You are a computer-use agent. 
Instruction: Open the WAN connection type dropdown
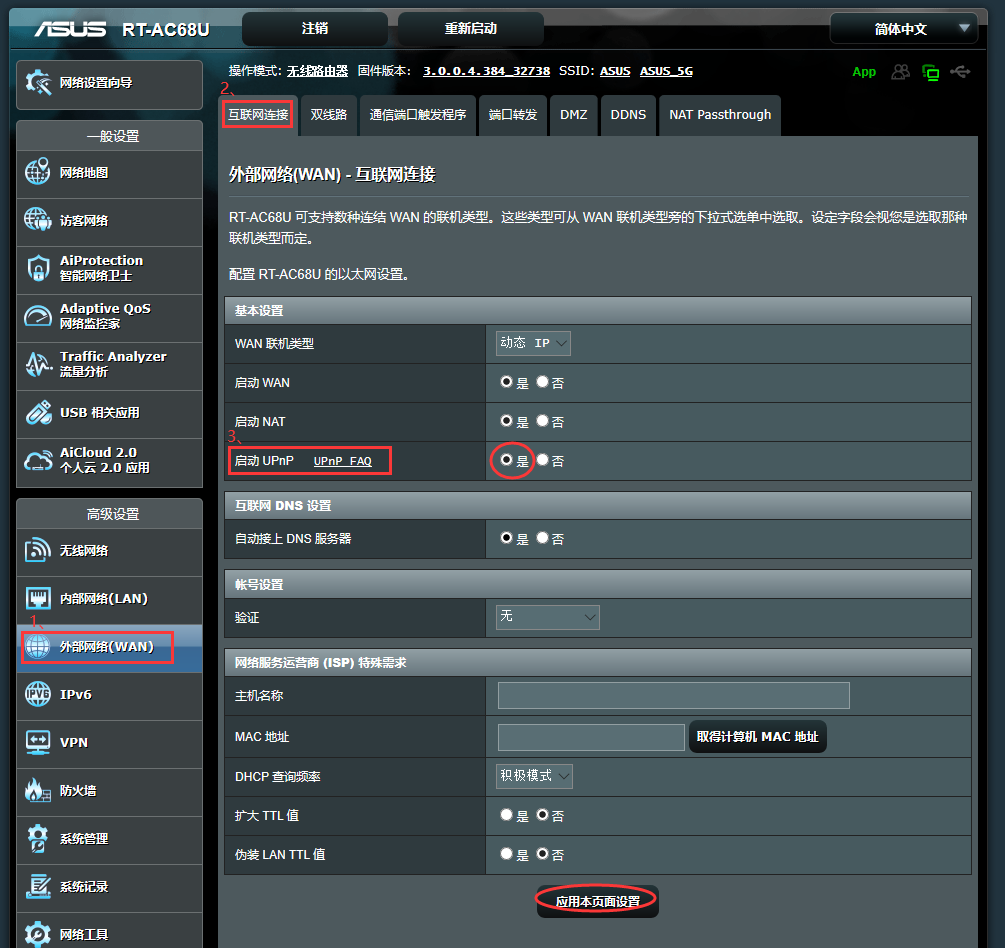tap(532, 341)
